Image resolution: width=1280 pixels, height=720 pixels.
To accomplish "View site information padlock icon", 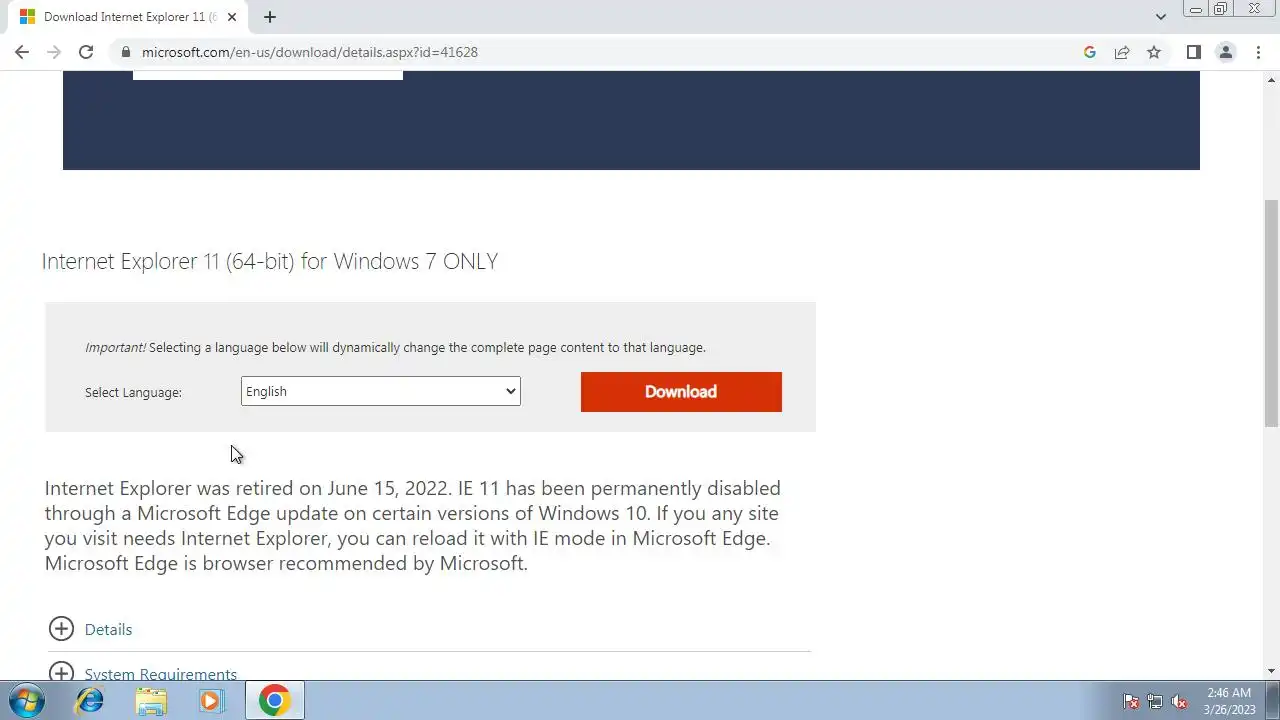I will pyautogui.click(x=125, y=52).
